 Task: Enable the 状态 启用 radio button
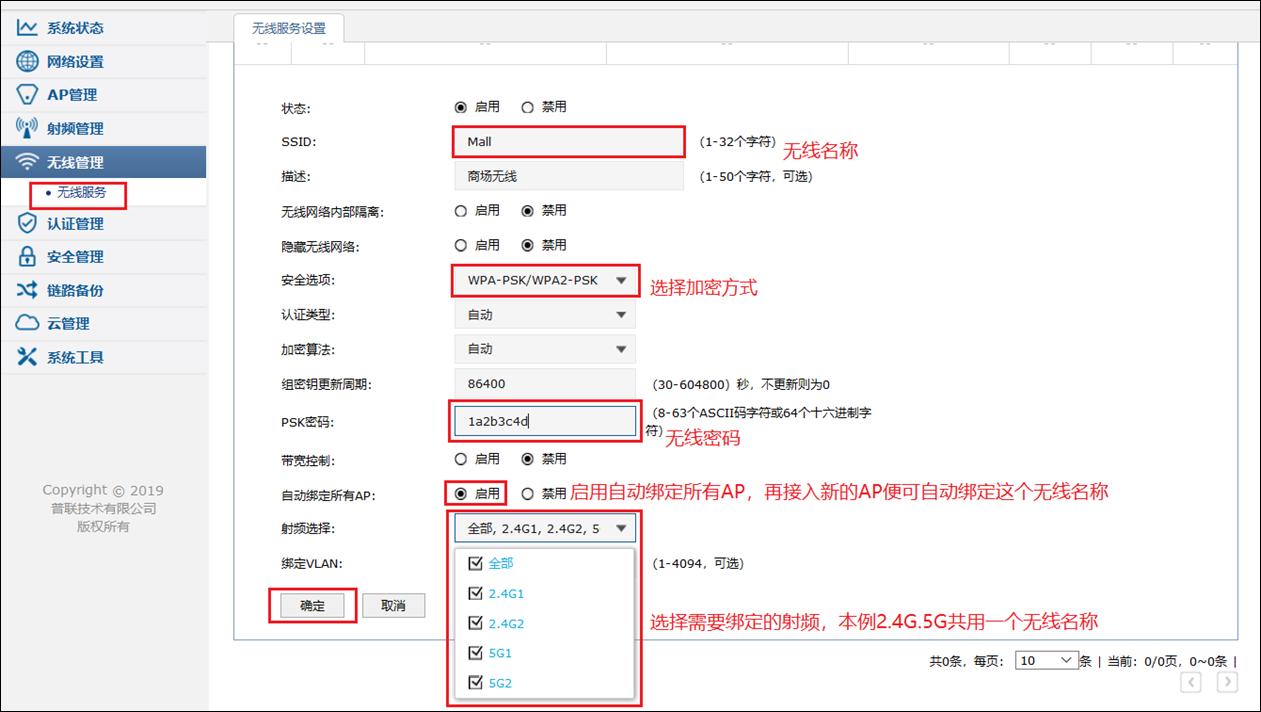pyautogui.click(x=460, y=107)
